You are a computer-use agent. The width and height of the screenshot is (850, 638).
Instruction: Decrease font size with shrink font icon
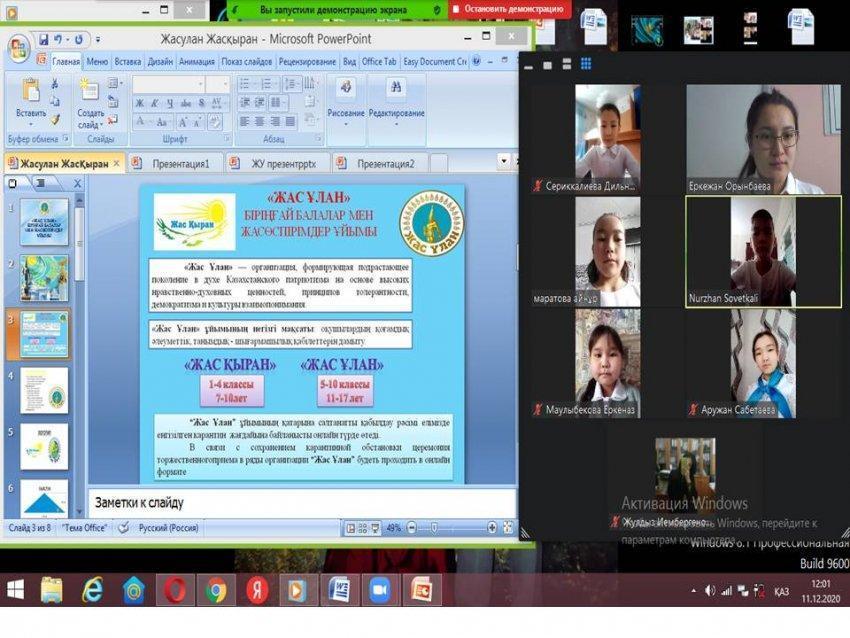point(197,122)
